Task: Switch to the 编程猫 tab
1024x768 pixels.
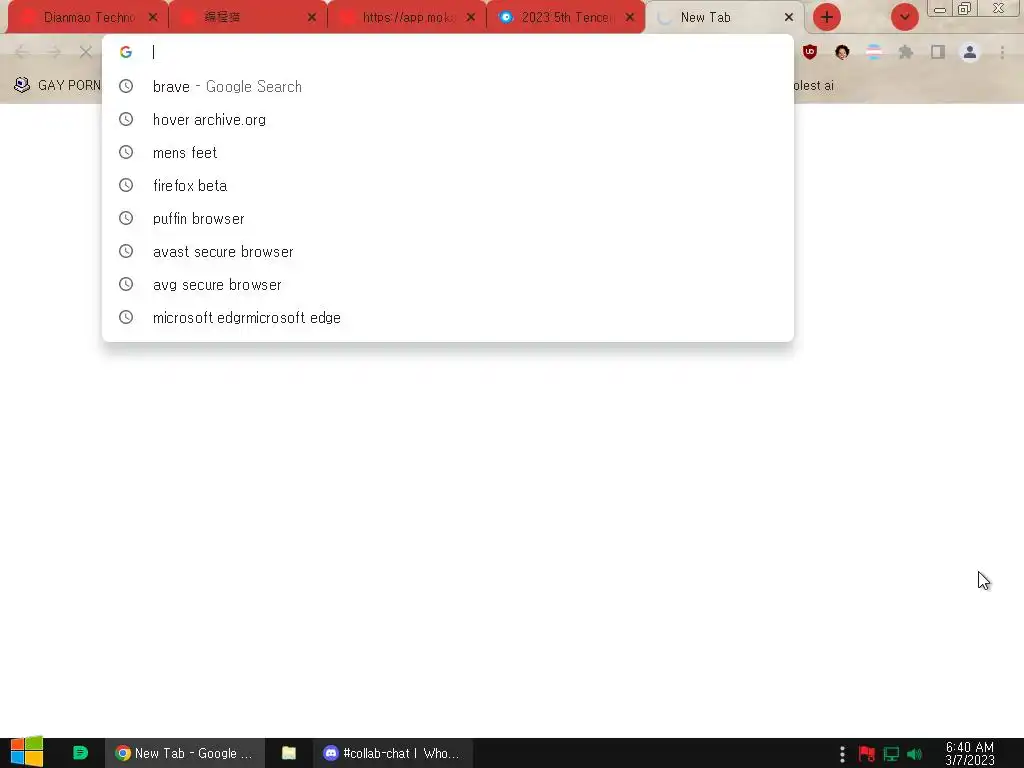Action: (x=247, y=18)
